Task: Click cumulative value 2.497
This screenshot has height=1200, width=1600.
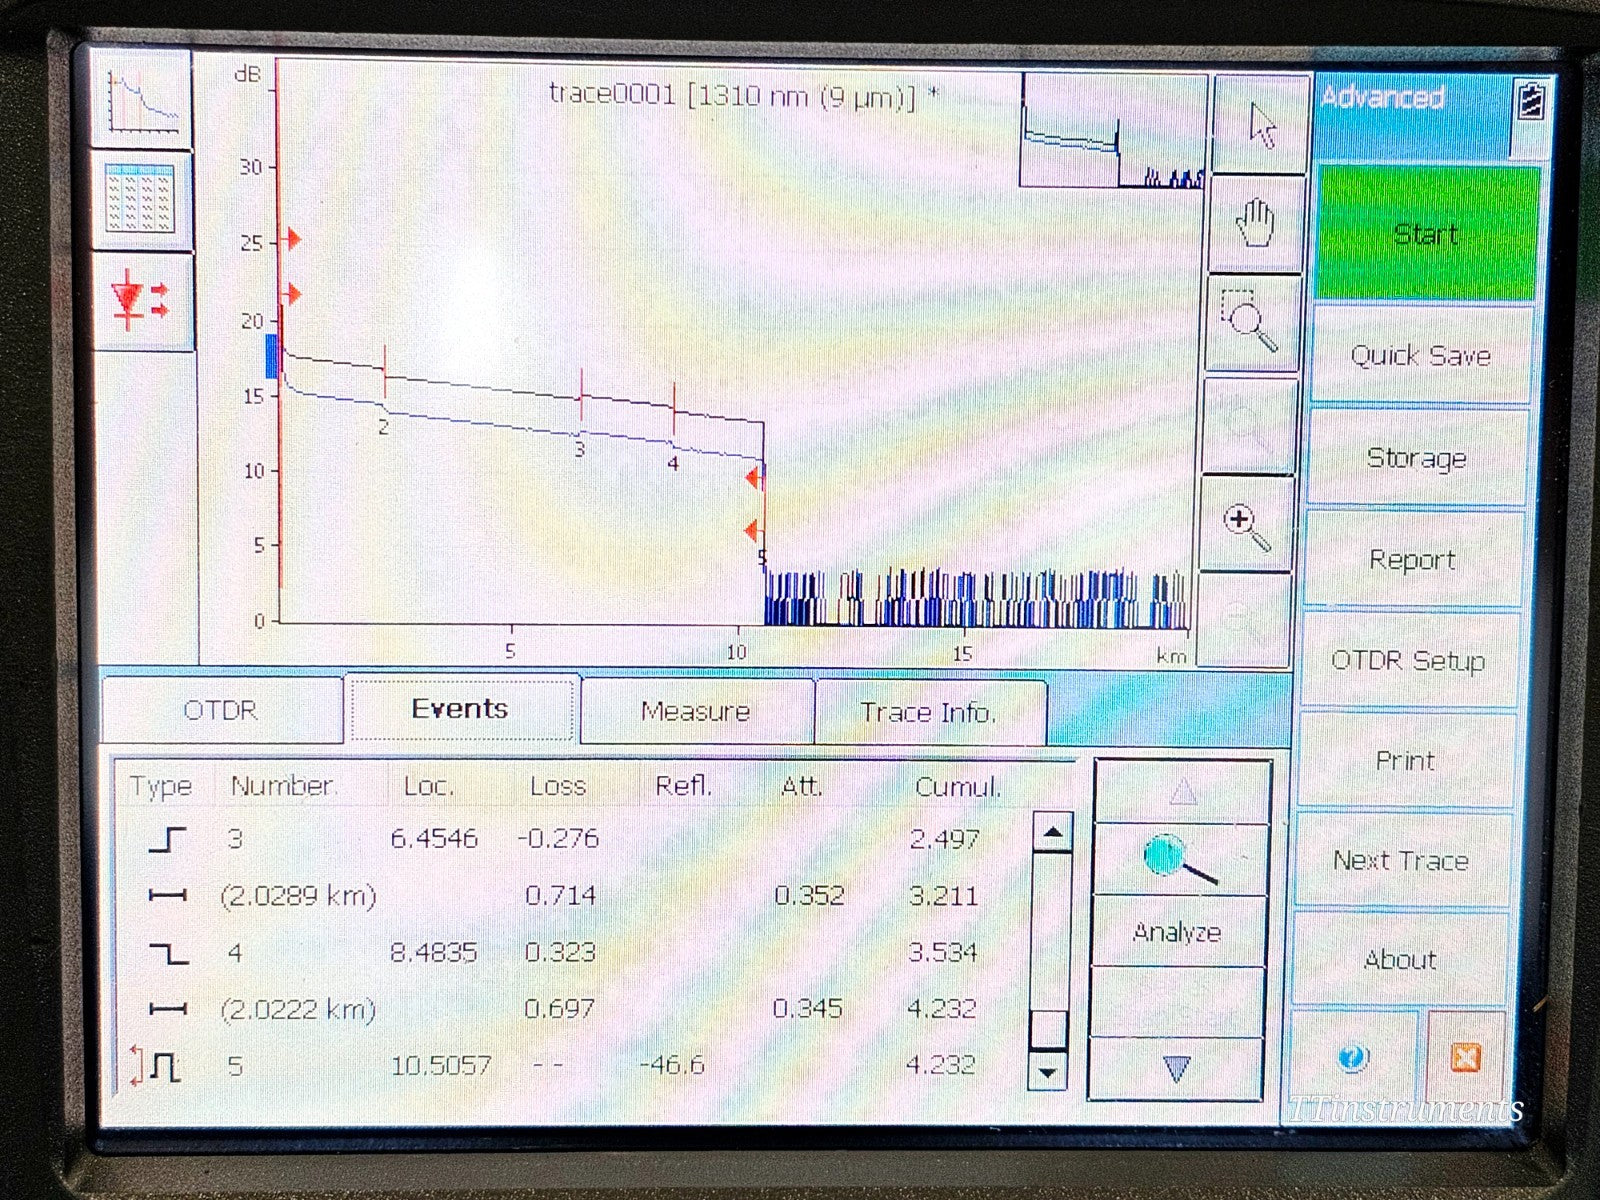Action: (945, 839)
